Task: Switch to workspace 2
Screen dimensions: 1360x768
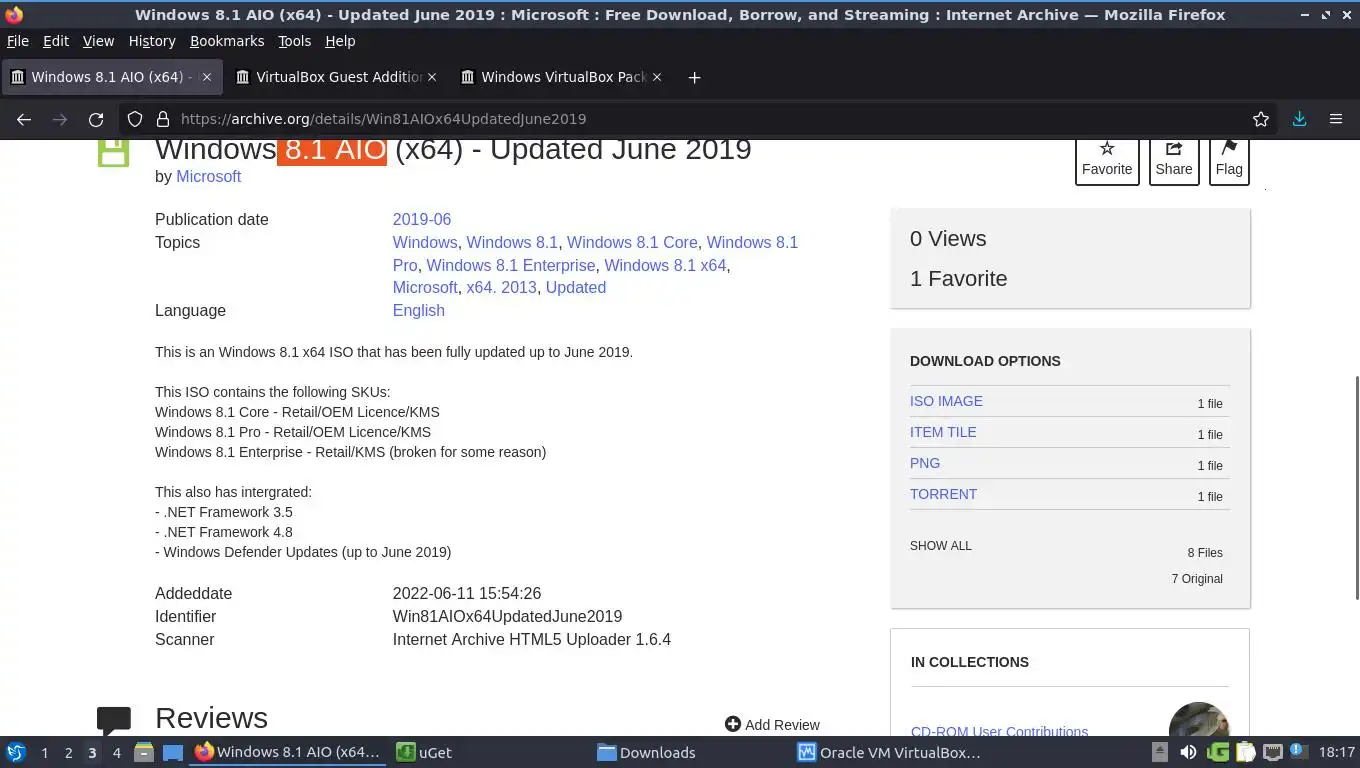Action: (68, 753)
